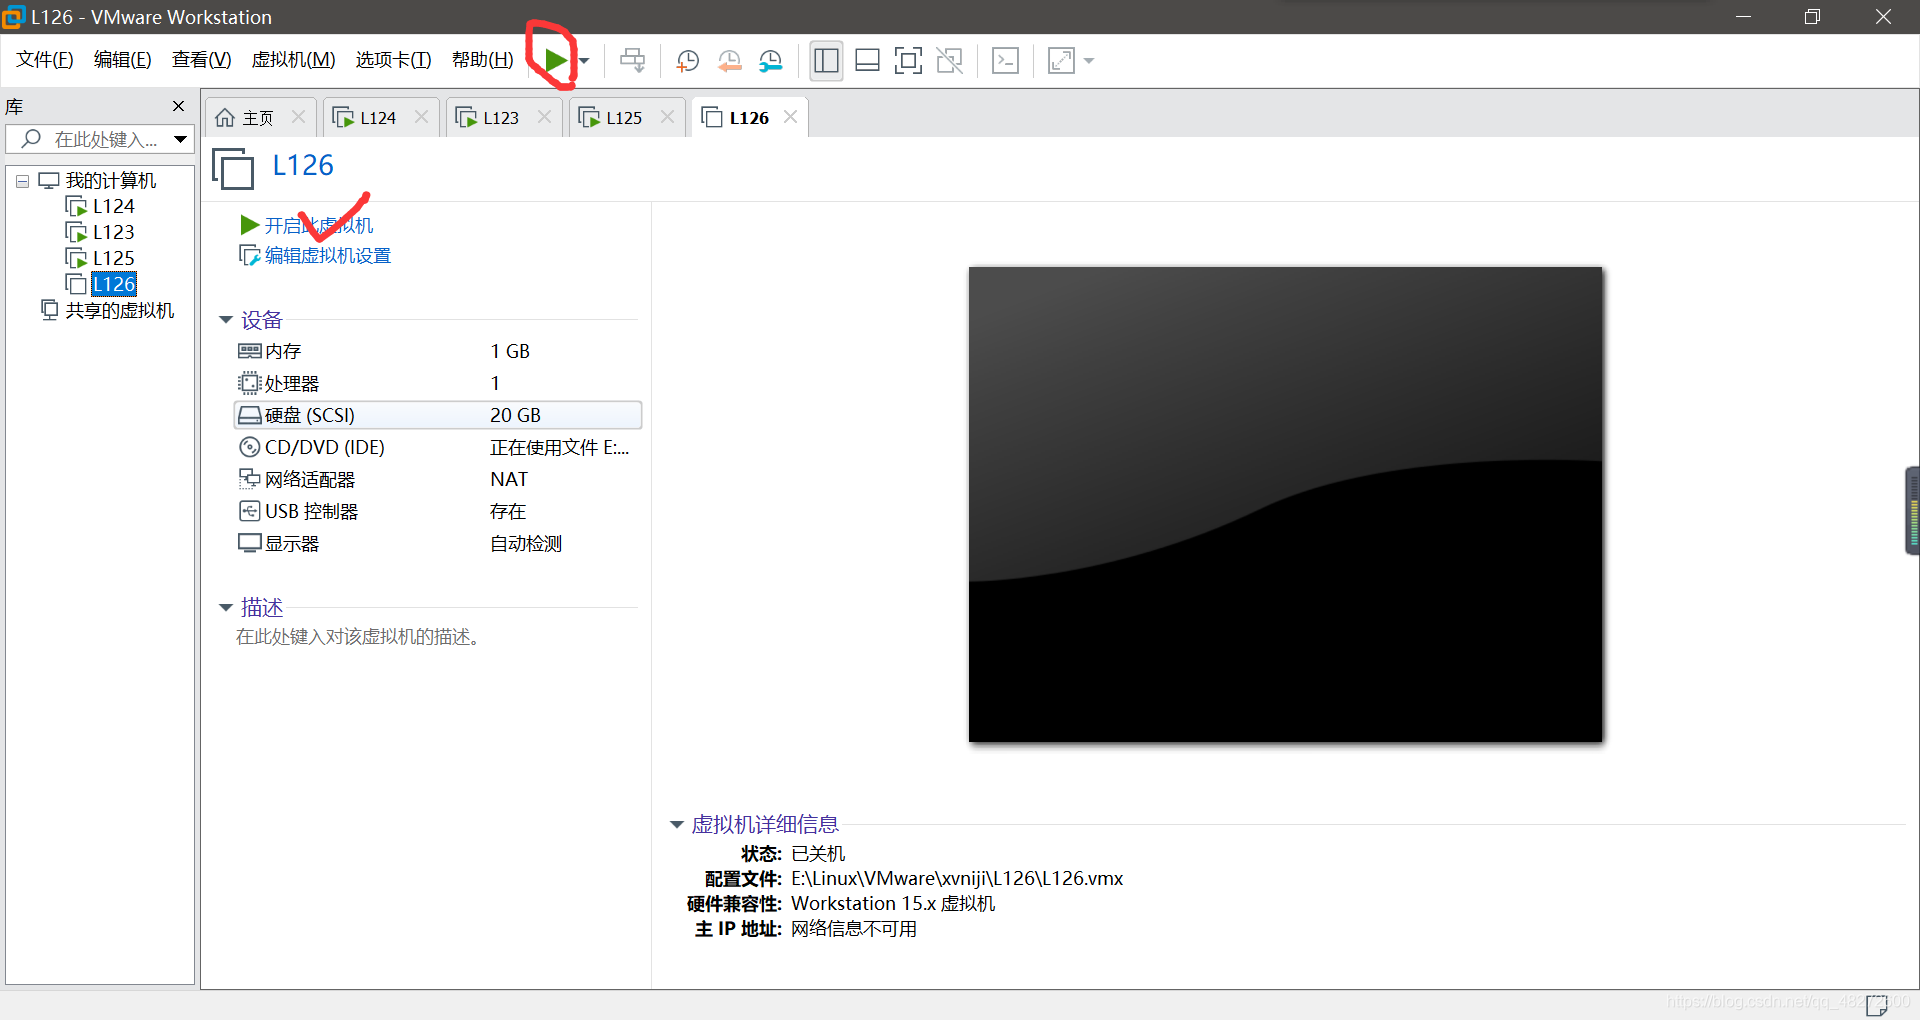Click the 我的计算机 computer icon
The height and width of the screenshot is (1020, 1920).
click(49, 181)
